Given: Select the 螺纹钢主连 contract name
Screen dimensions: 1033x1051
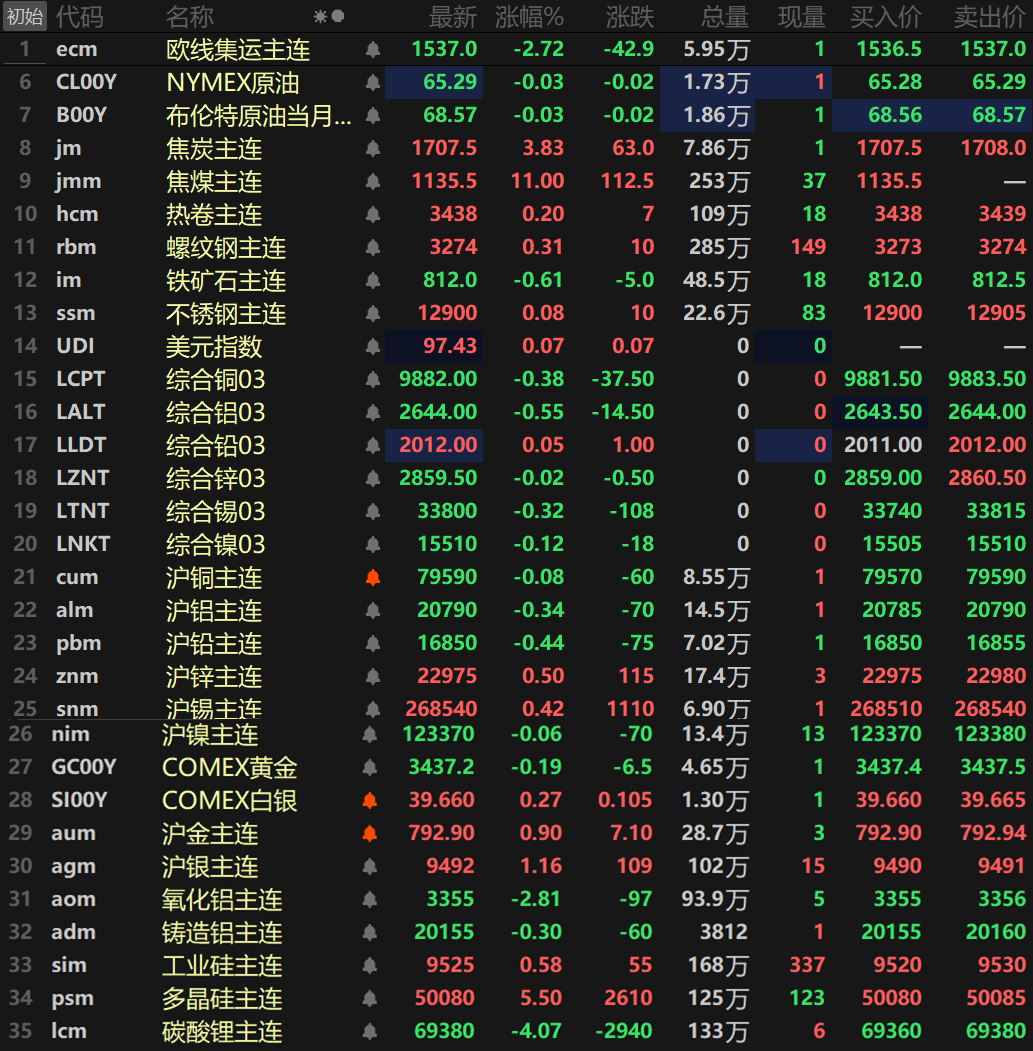Looking at the screenshot, I should (226, 248).
